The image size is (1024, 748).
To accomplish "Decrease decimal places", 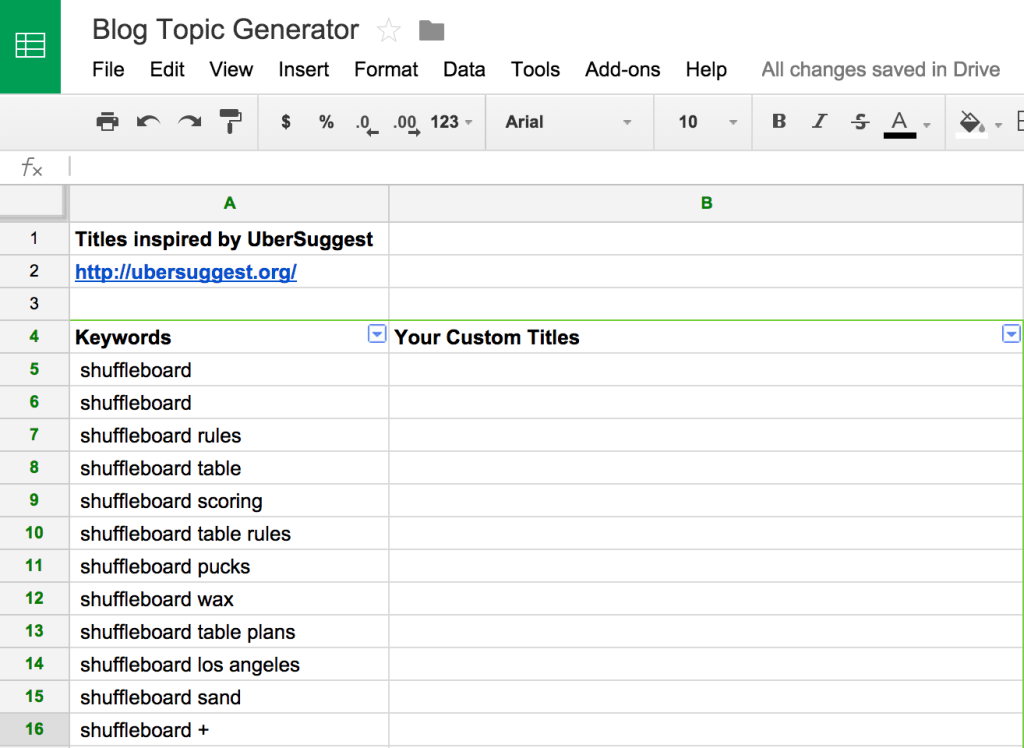I will (x=366, y=123).
